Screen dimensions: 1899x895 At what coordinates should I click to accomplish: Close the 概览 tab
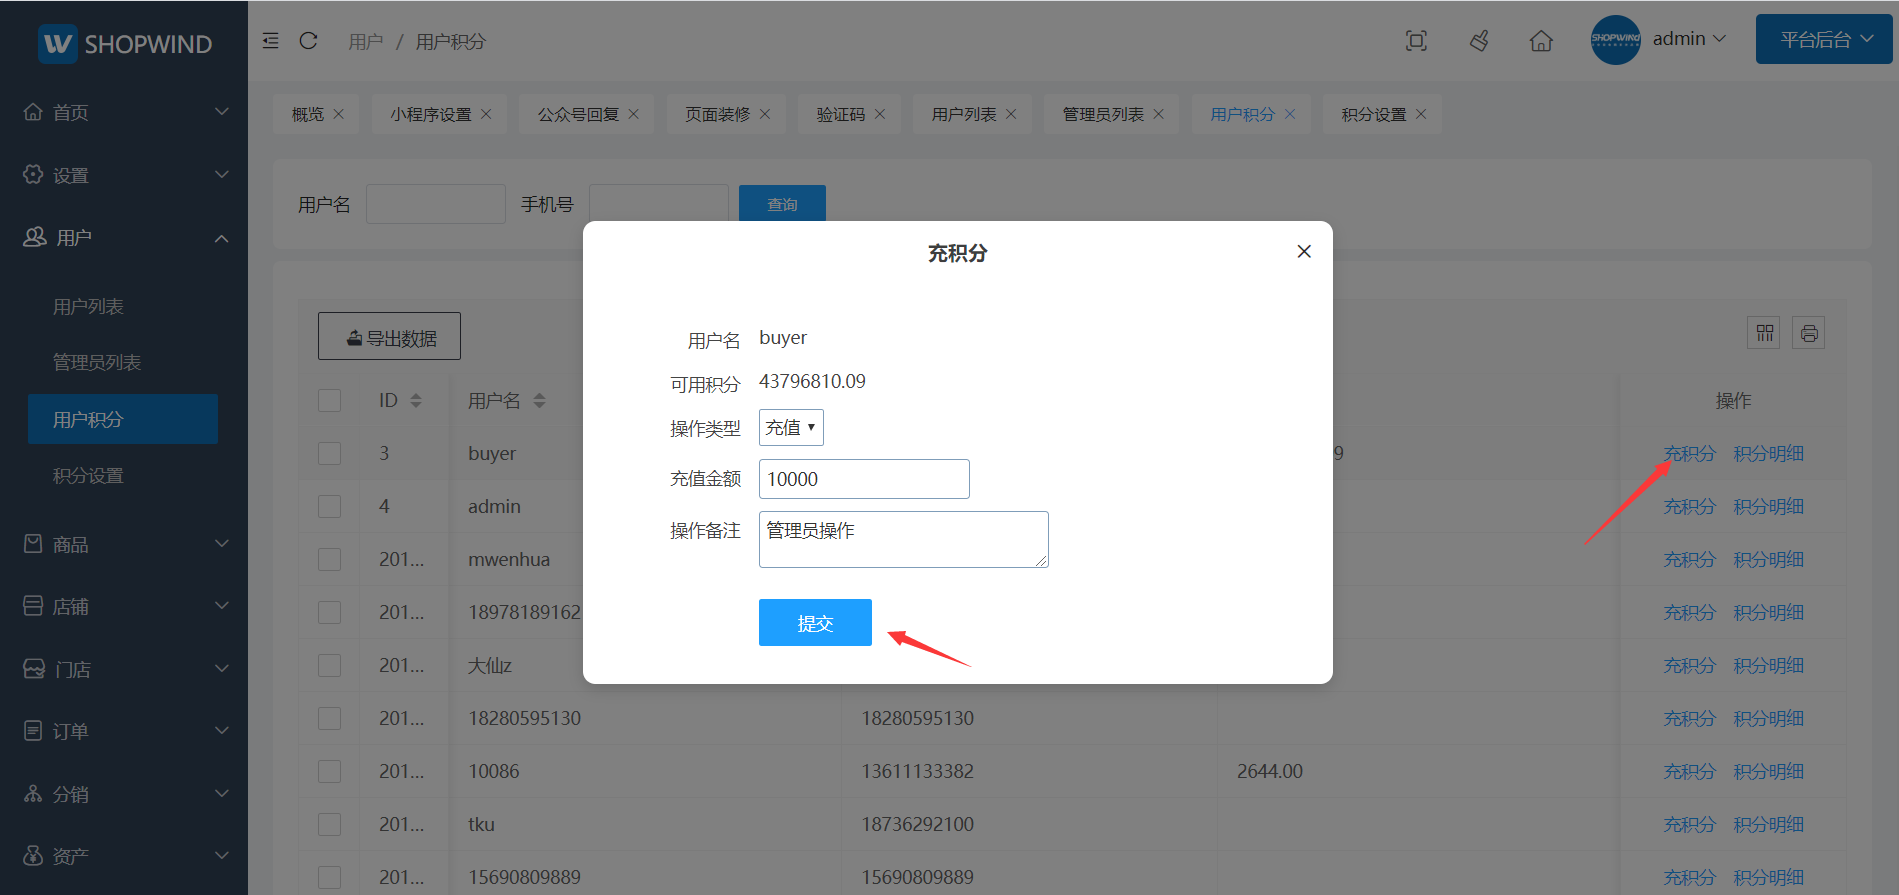(339, 114)
